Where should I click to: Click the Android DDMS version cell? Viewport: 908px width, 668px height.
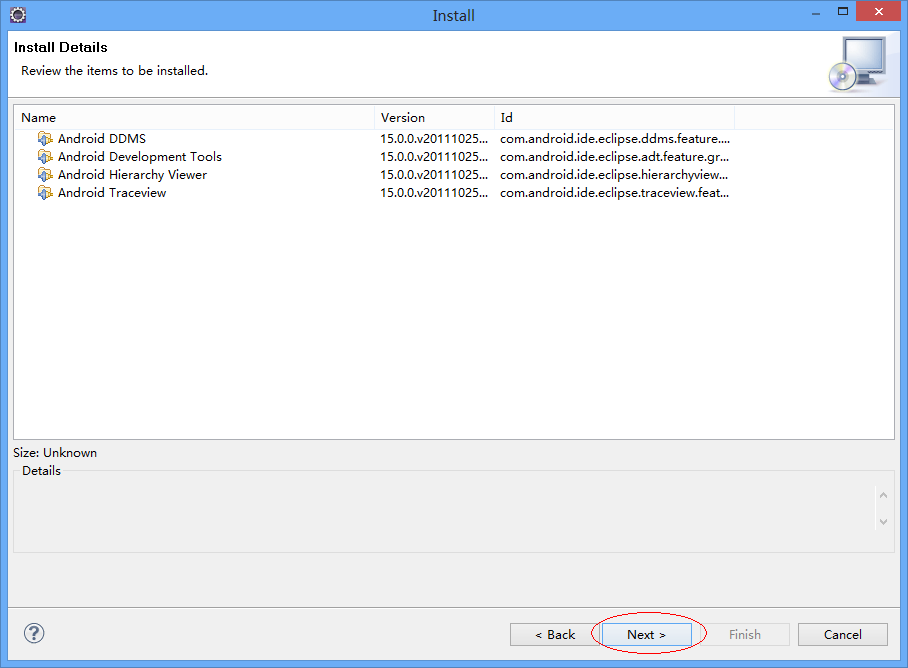pyautogui.click(x=434, y=139)
